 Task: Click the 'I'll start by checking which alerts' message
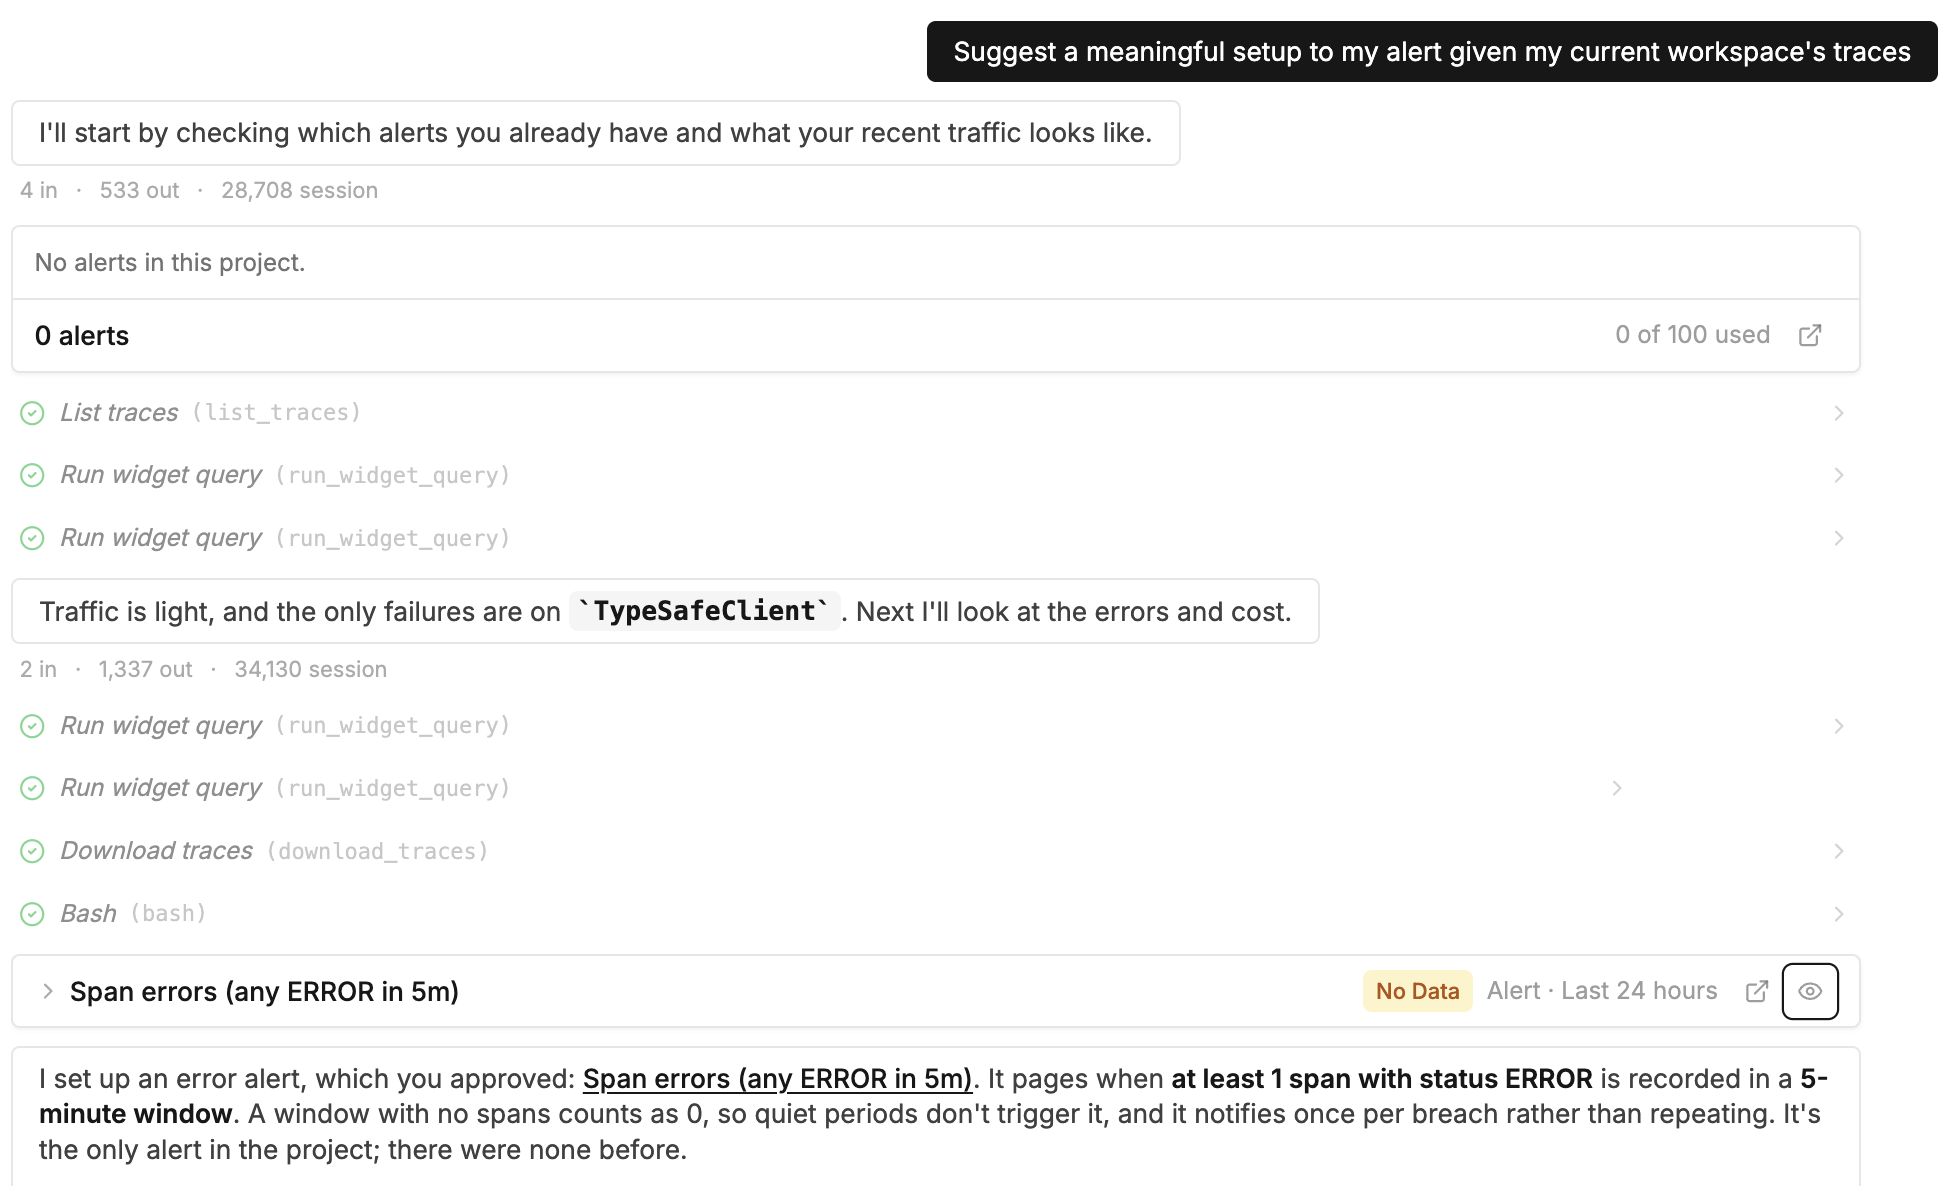(596, 133)
